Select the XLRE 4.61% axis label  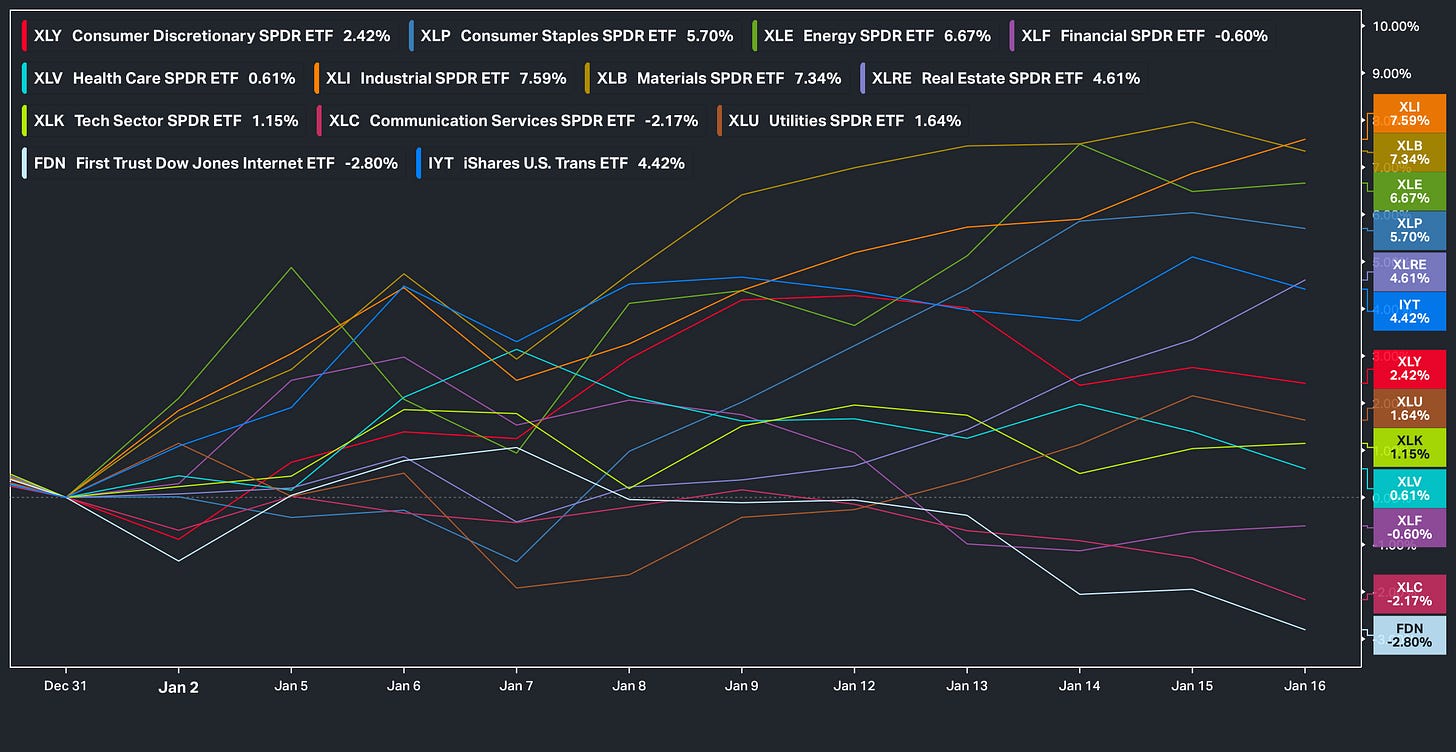[1409, 271]
